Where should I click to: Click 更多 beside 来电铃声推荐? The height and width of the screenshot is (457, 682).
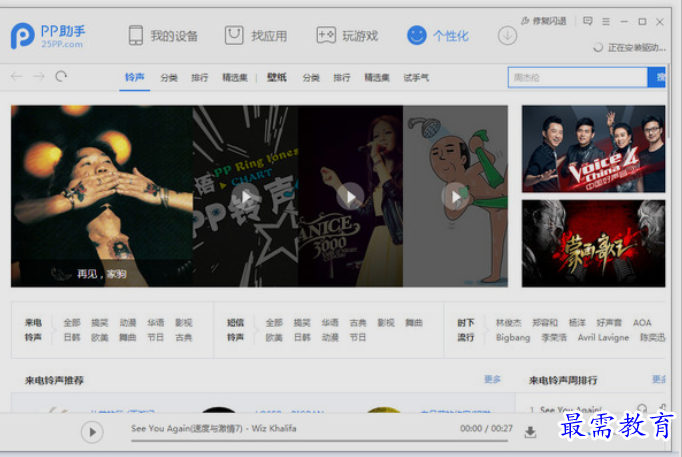coord(492,379)
